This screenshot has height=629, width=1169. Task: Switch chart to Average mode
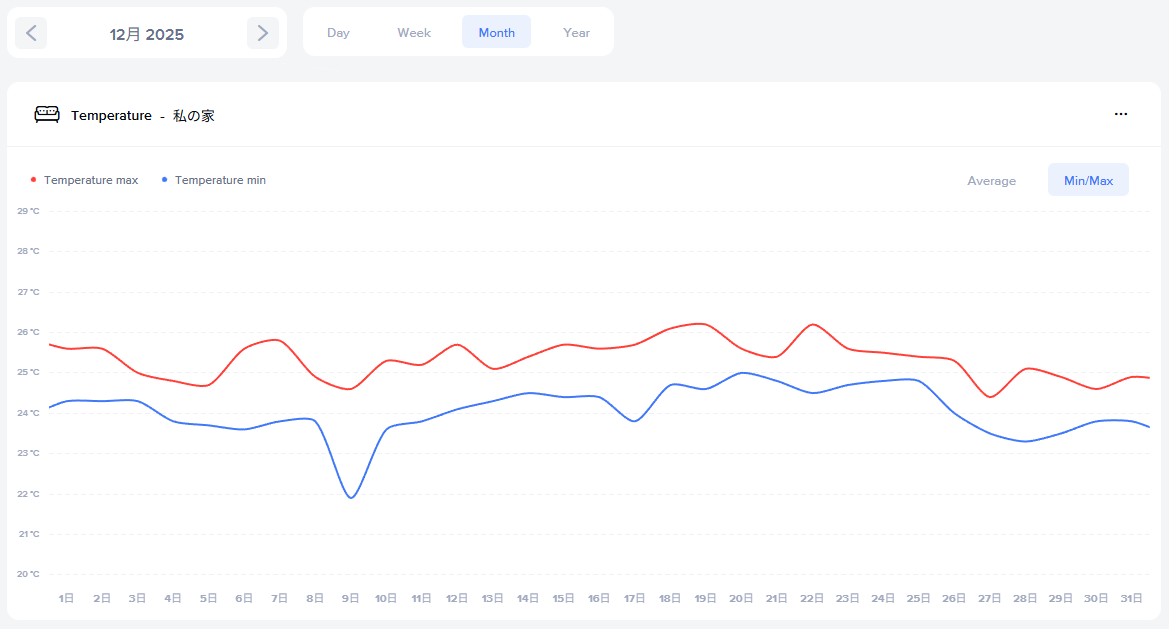point(991,181)
